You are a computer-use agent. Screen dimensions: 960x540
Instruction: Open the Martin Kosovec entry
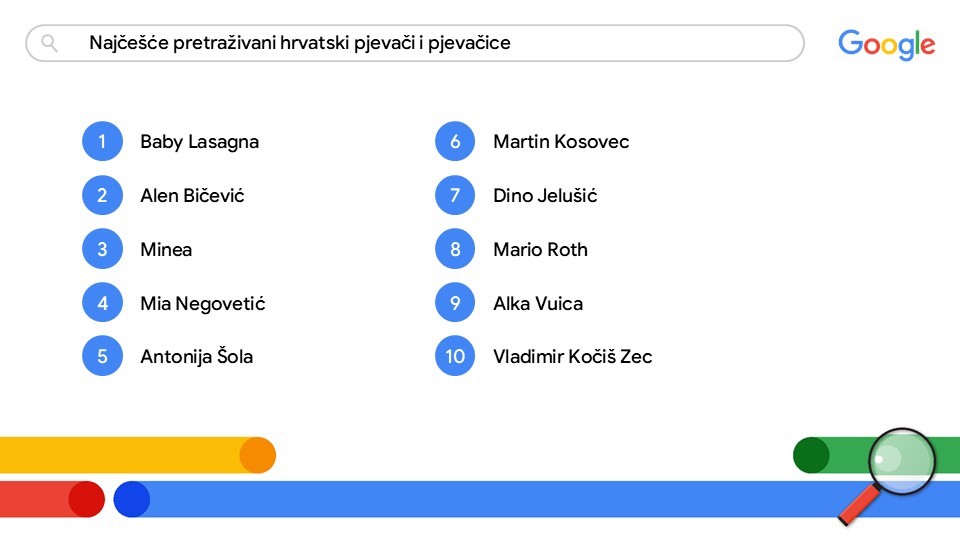tap(561, 141)
